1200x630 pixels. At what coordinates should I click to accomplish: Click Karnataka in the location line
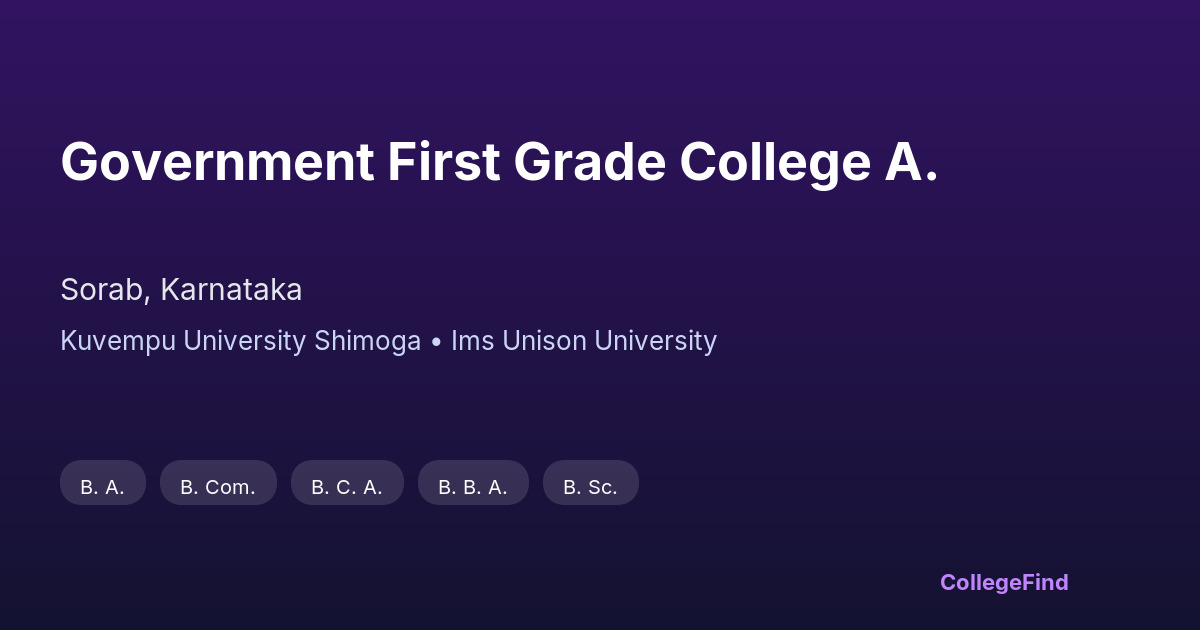pos(231,290)
